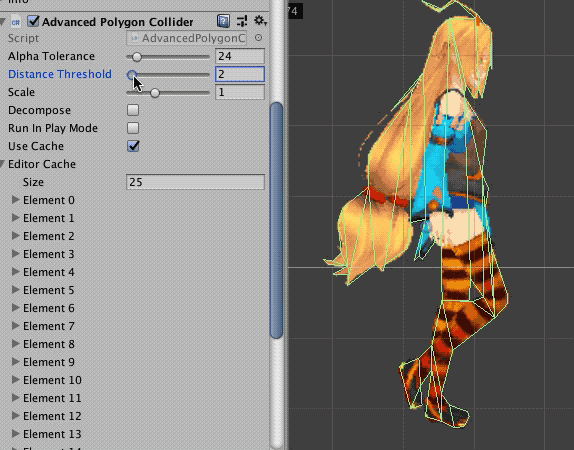This screenshot has width=574, height=450.
Task: Expand Element 11 foldout arrow
Action: coord(15,397)
